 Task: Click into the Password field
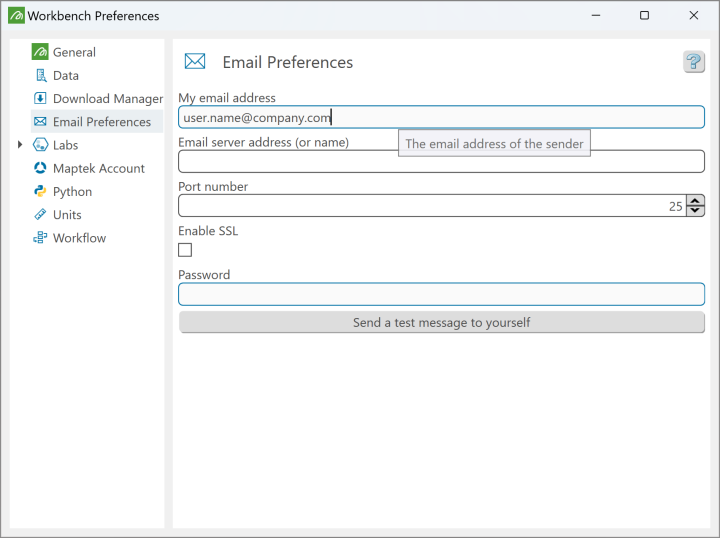tap(441, 294)
